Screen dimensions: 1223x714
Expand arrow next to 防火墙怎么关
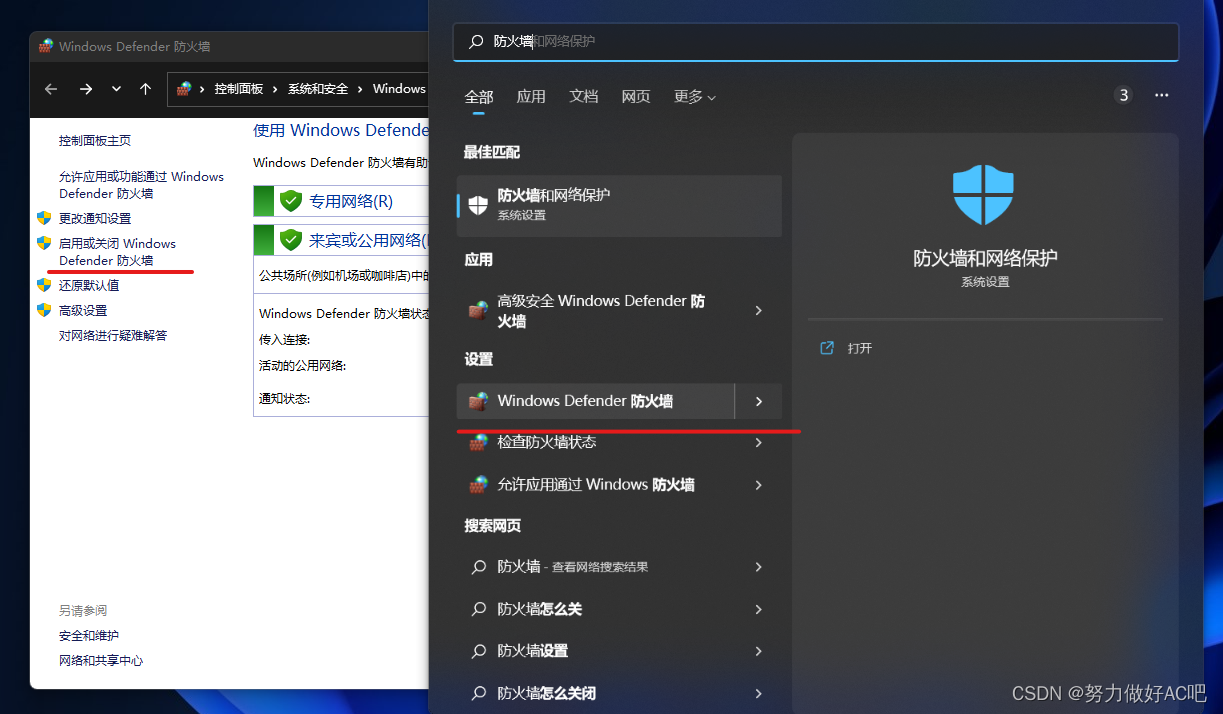click(758, 609)
